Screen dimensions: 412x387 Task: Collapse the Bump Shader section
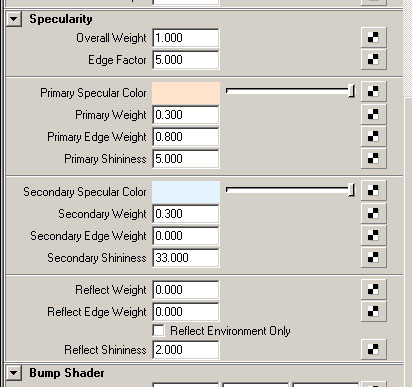[x=14, y=373]
